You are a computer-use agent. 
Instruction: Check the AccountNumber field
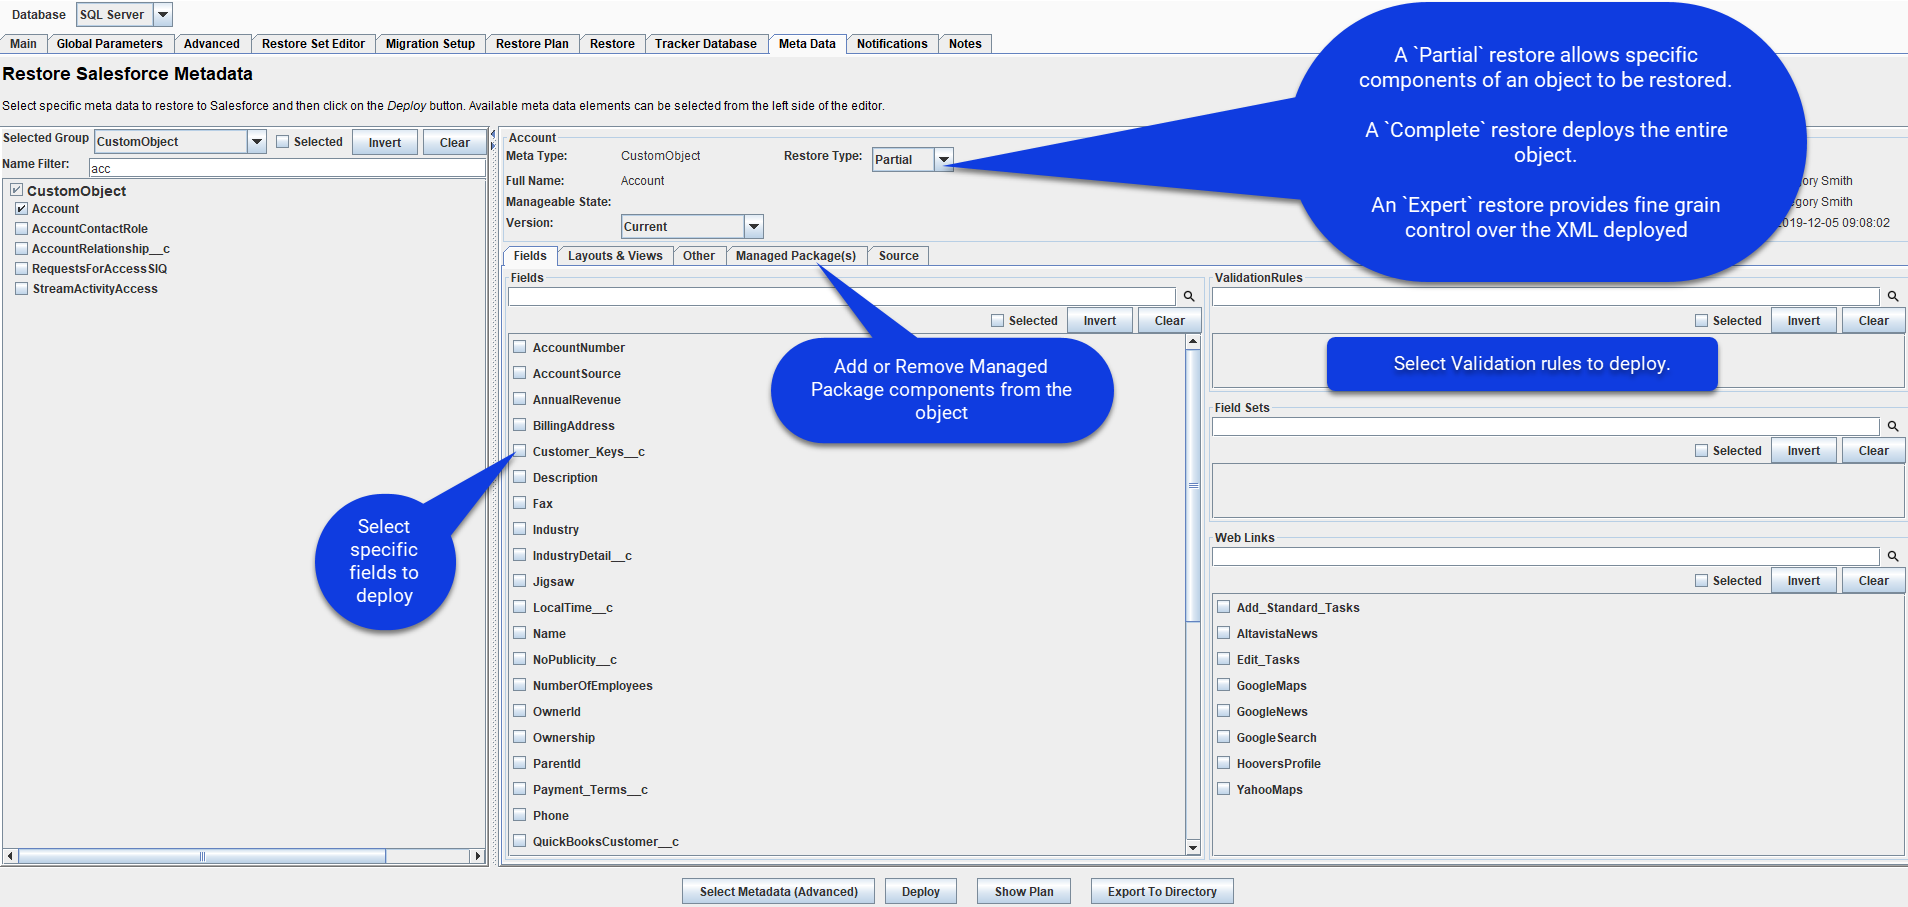(520, 347)
